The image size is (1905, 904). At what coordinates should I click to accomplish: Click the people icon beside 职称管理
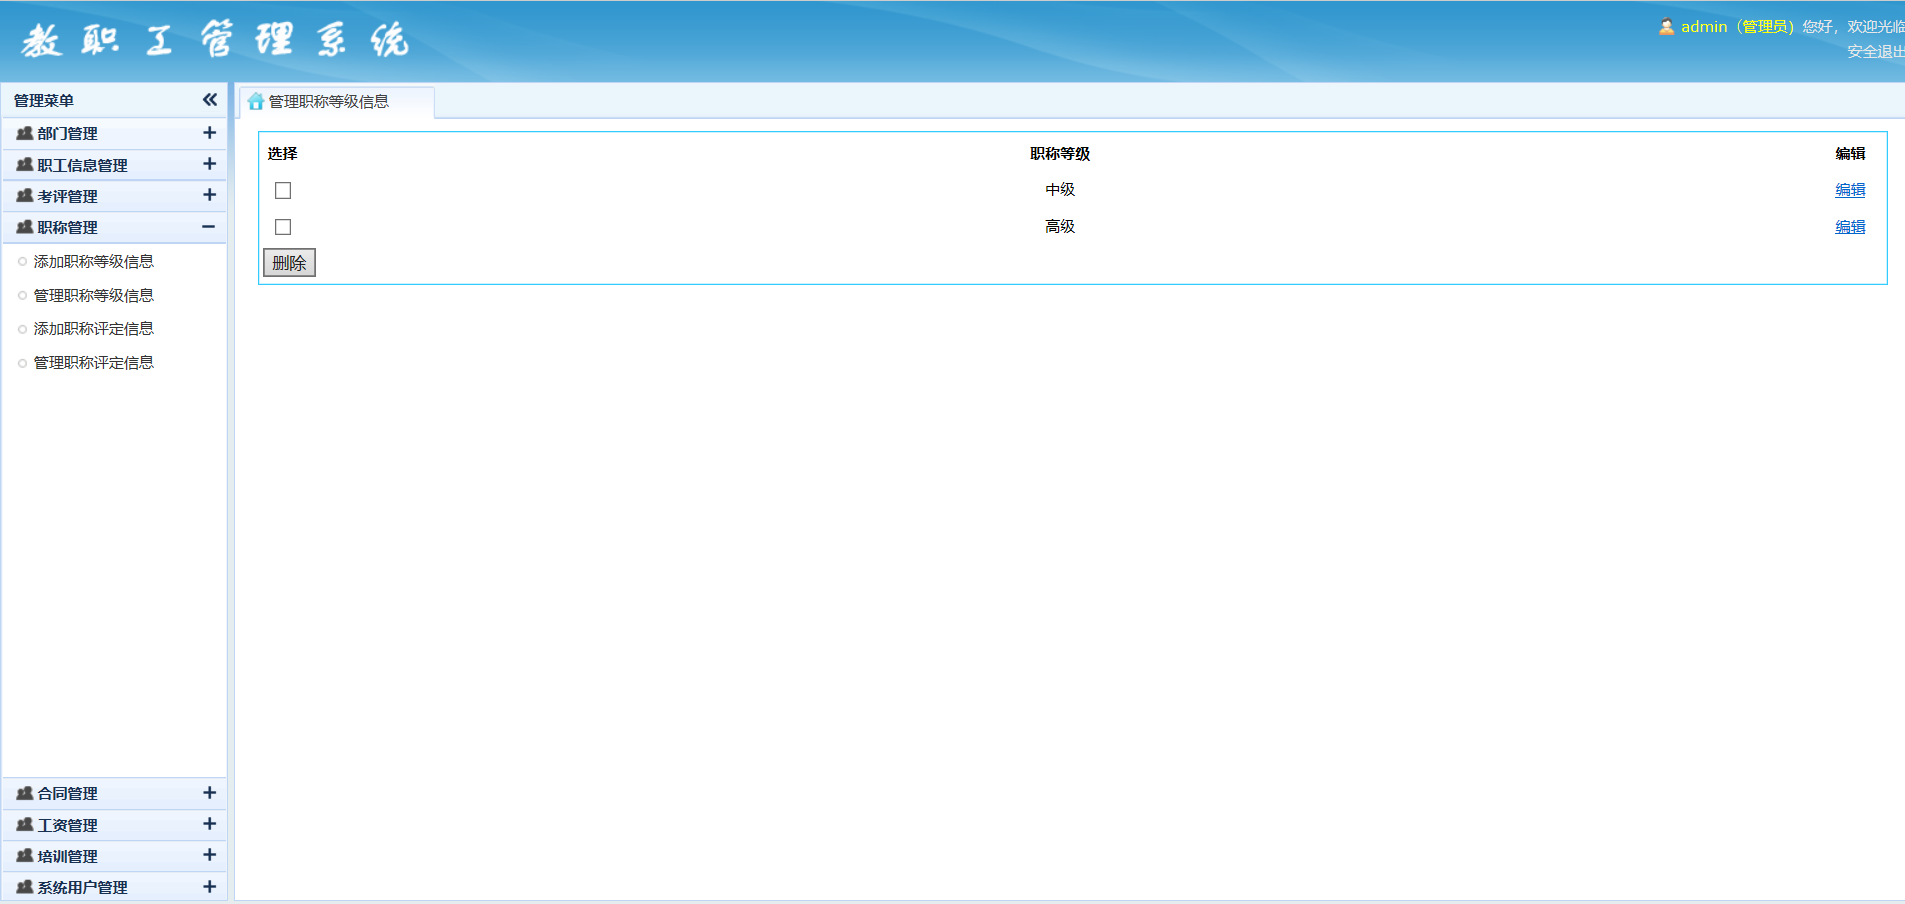pos(25,227)
